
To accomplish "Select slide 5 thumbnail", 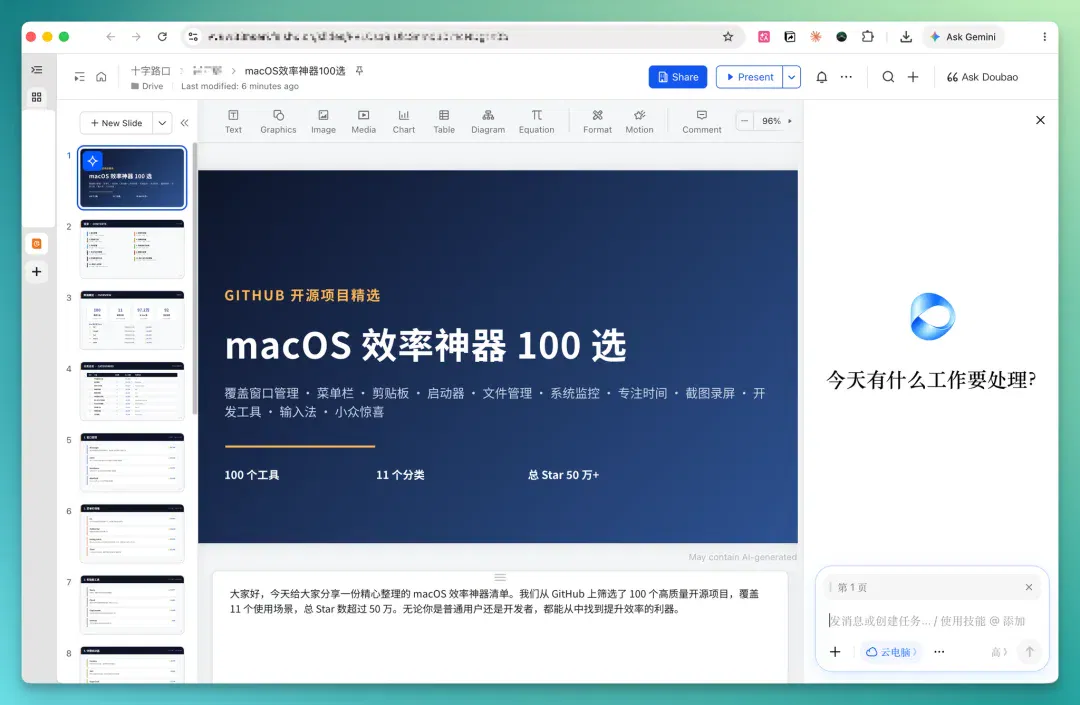I will (132, 462).
